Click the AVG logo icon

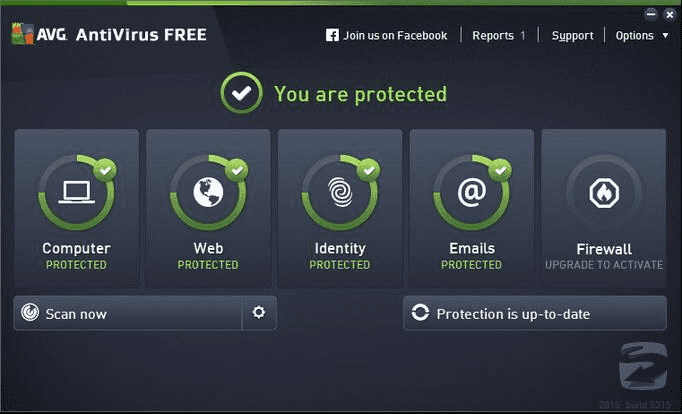(22, 34)
